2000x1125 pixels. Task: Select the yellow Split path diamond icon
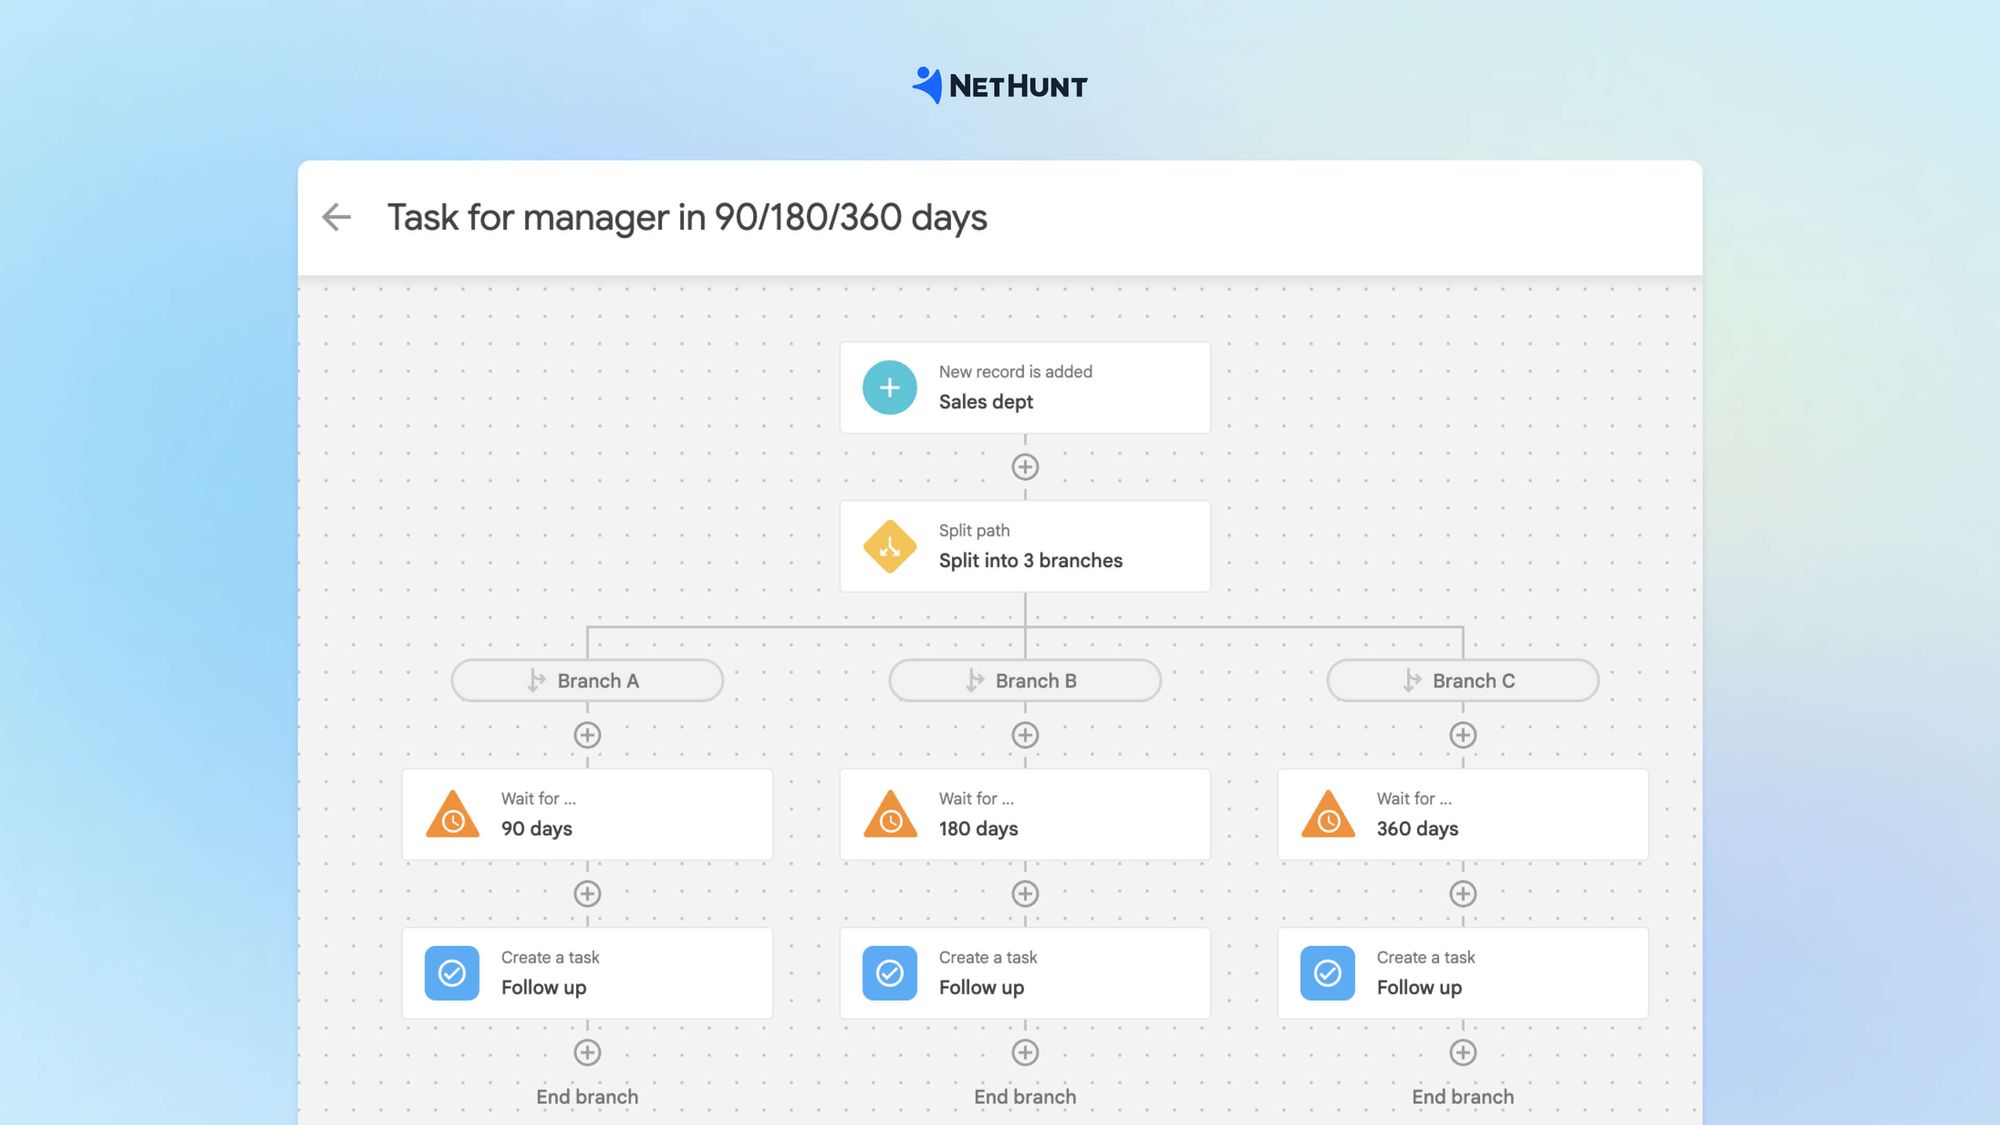[x=888, y=546]
